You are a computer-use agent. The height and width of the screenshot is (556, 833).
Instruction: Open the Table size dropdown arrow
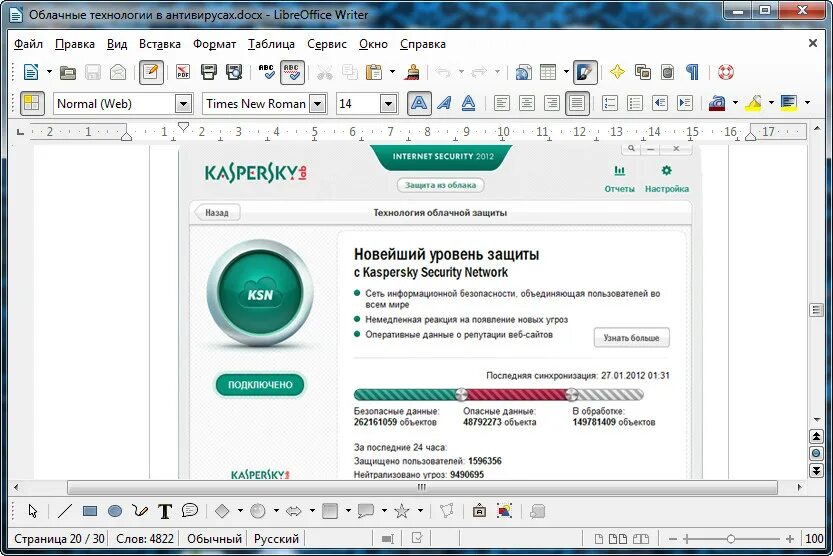click(566, 72)
